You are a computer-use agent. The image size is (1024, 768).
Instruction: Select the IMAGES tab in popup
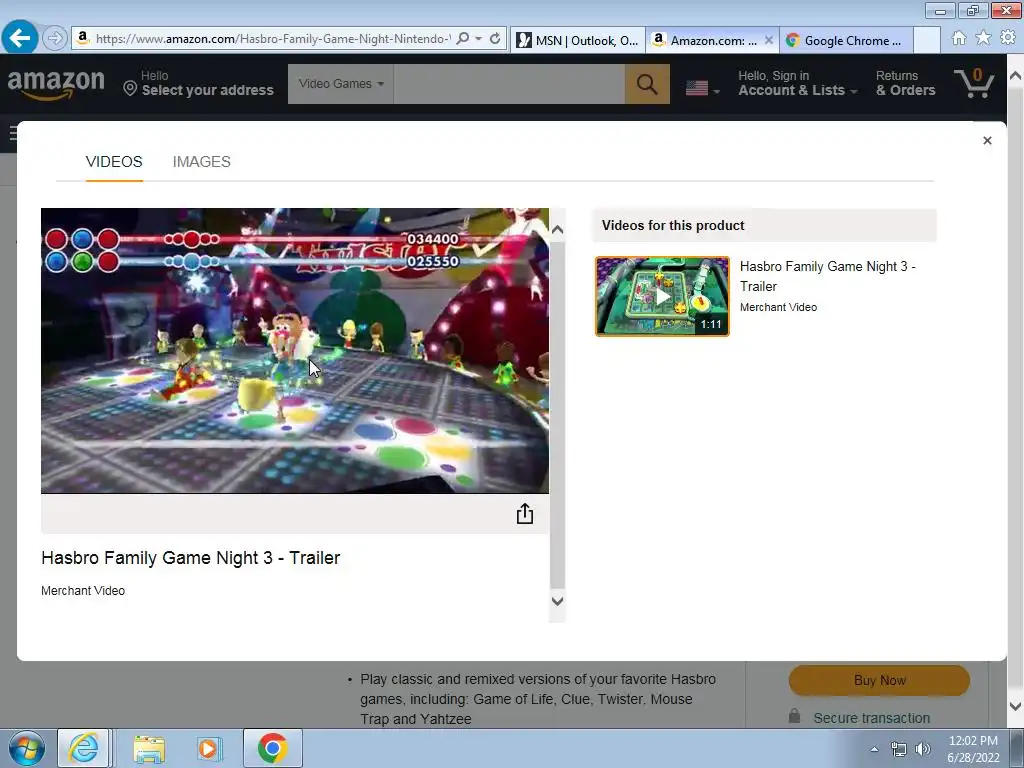201,161
